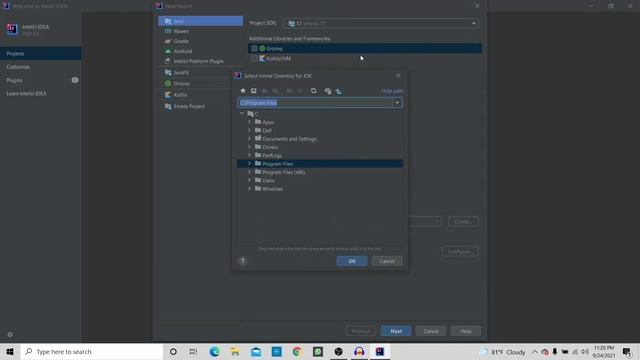
Task: Select Maven project type
Action: [x=200, y=31]
